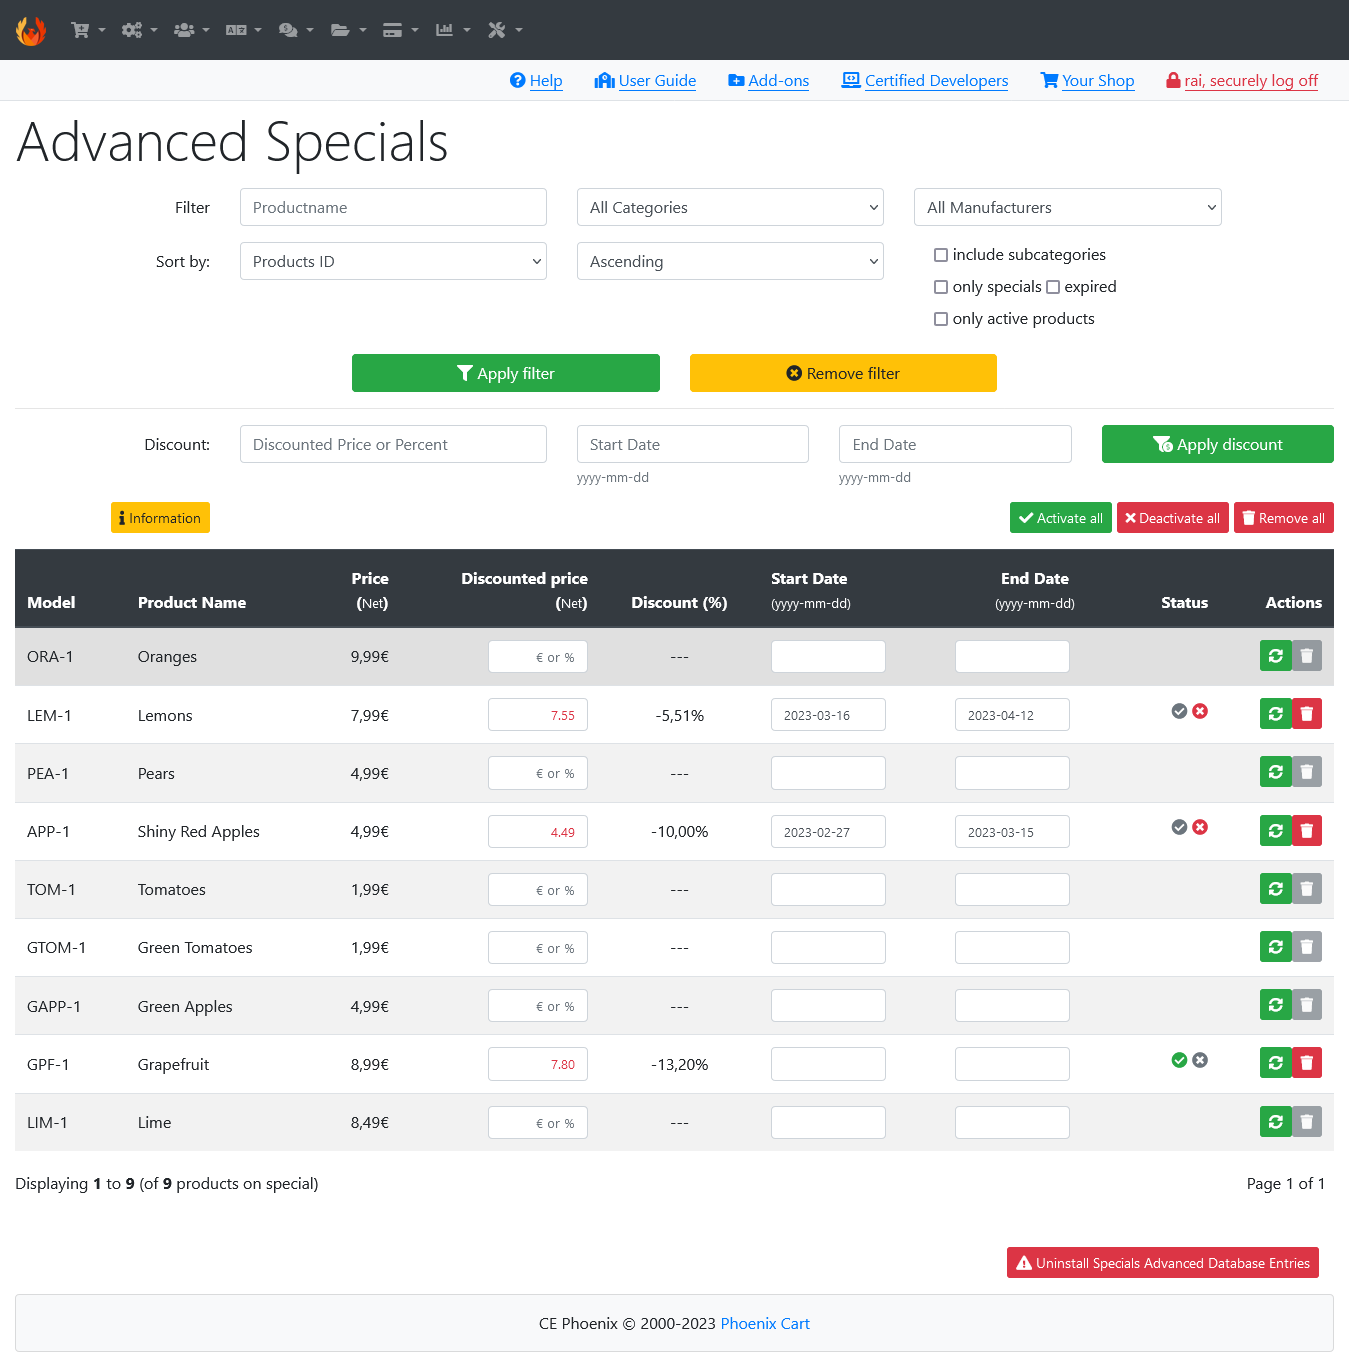Expand the All Manufacturers dropdown

pos(1067,207)
